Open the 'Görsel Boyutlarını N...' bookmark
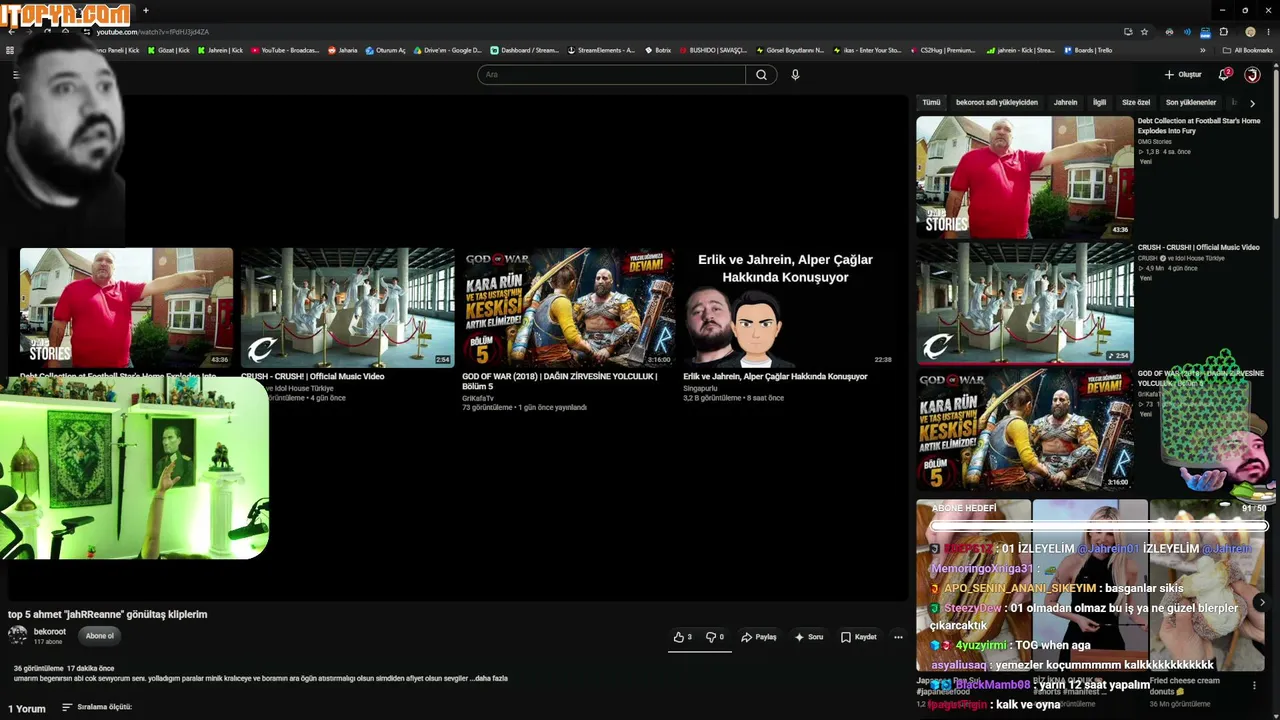Screen dimensions: 1280x720 [790, 50]
